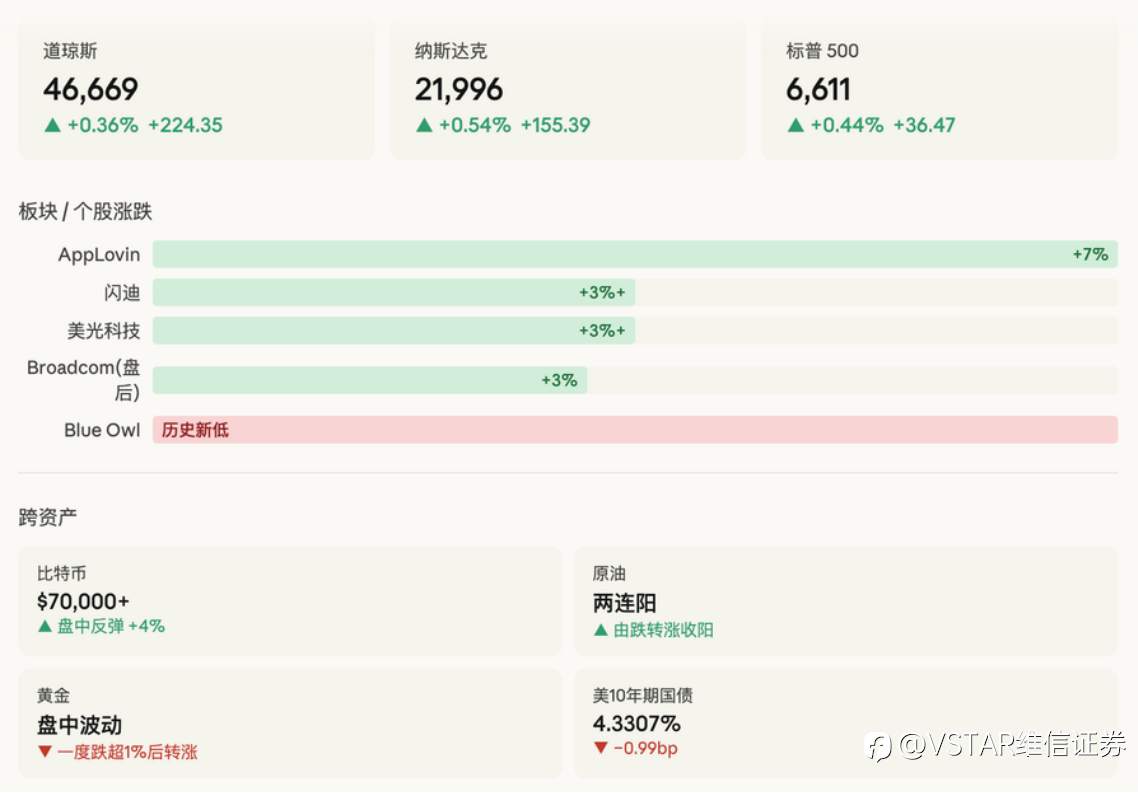Click the green triangle beside 由跌转涨收阳

coord(600,630)
